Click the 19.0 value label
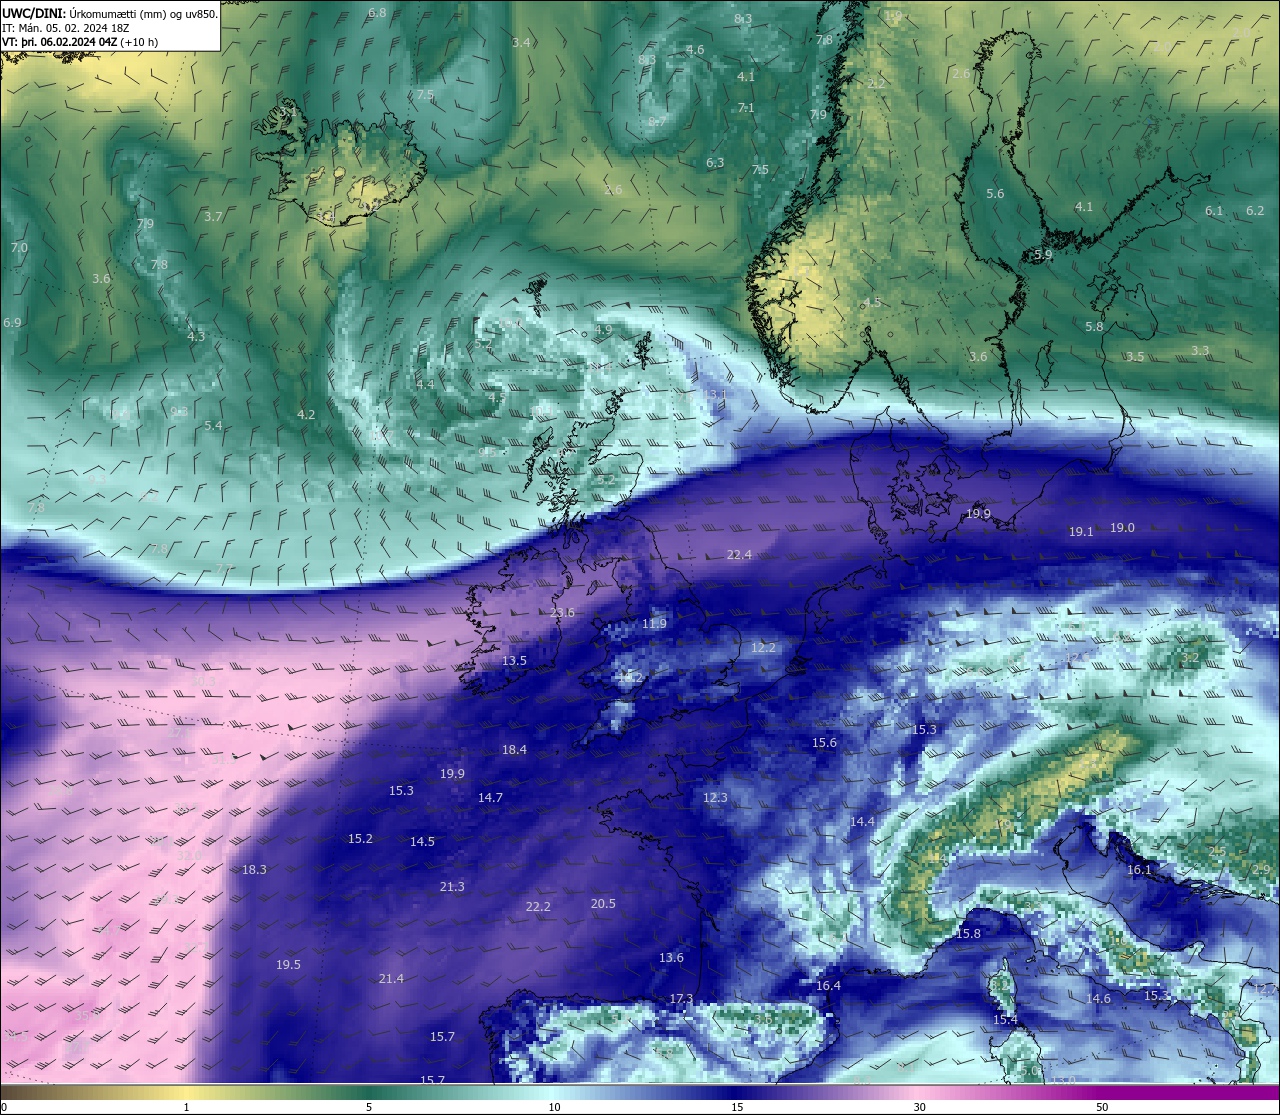 [x=1122, y=528]
